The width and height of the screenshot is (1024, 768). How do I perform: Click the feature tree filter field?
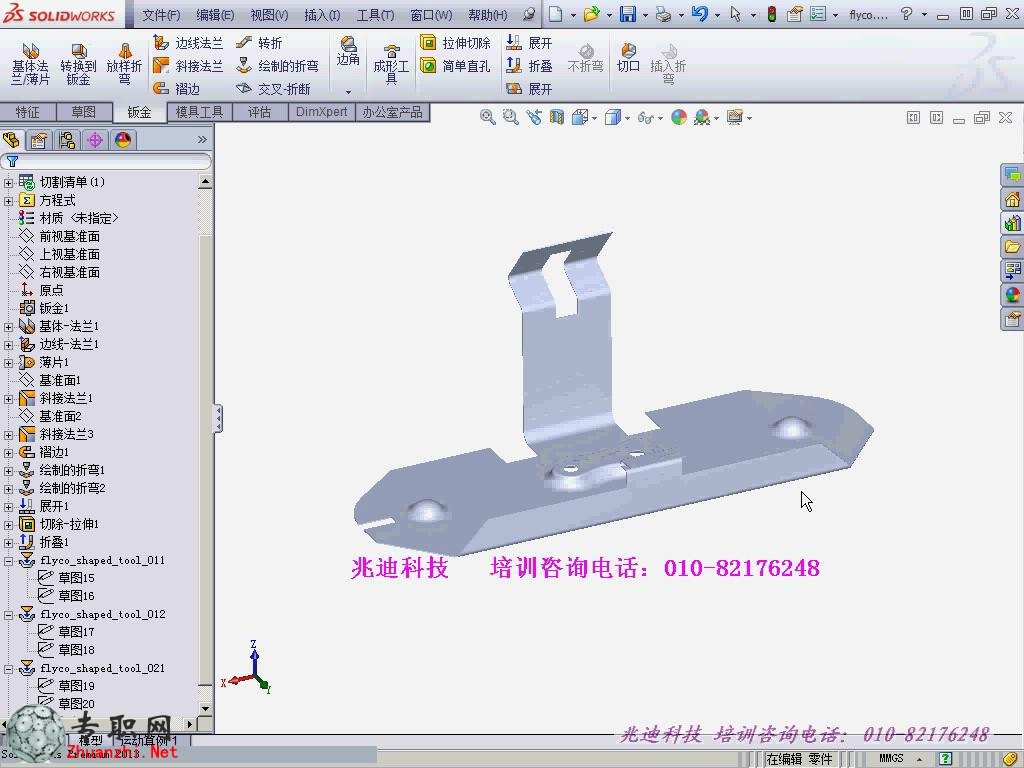tap(106, 161)
